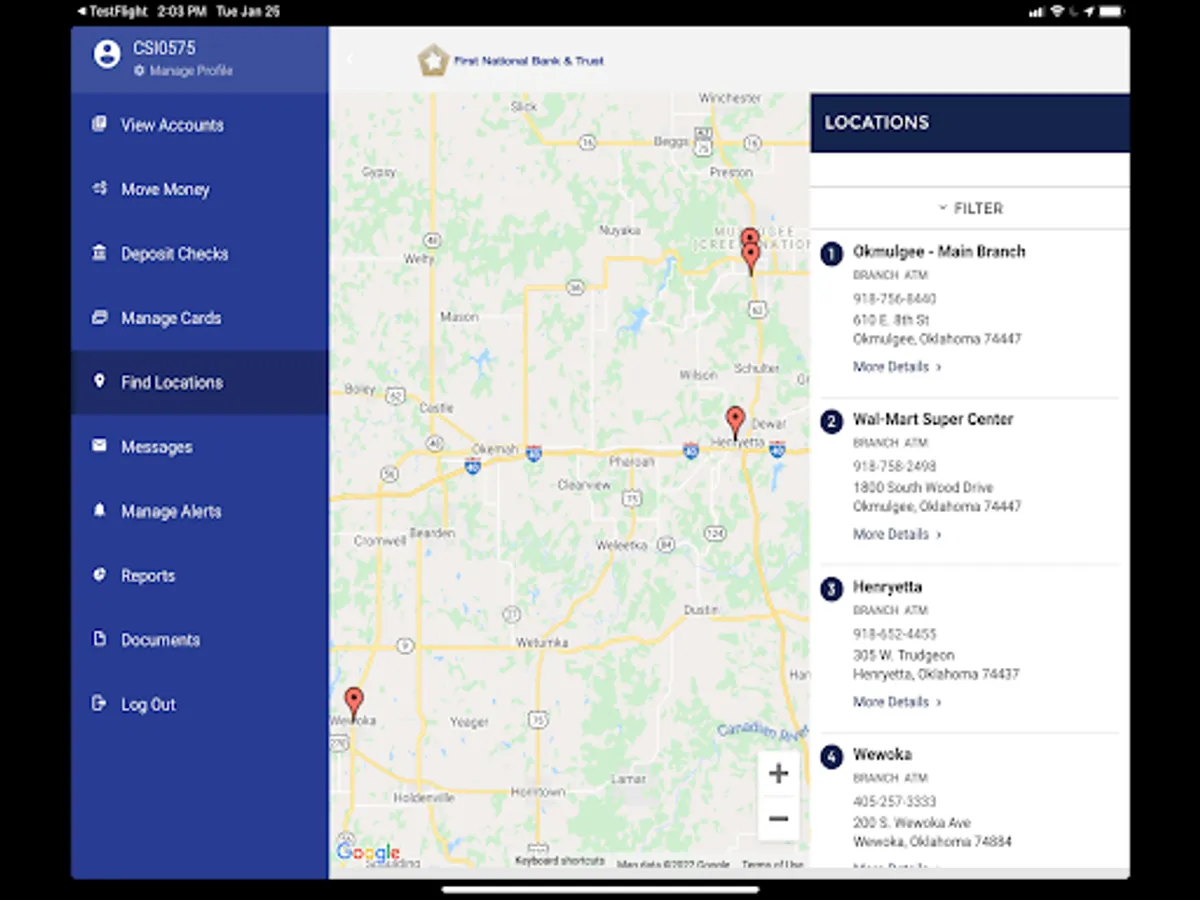Click the address 610 E. 8th St
The width and height of the screenshot is (1200, 900).
pos(891,320)
